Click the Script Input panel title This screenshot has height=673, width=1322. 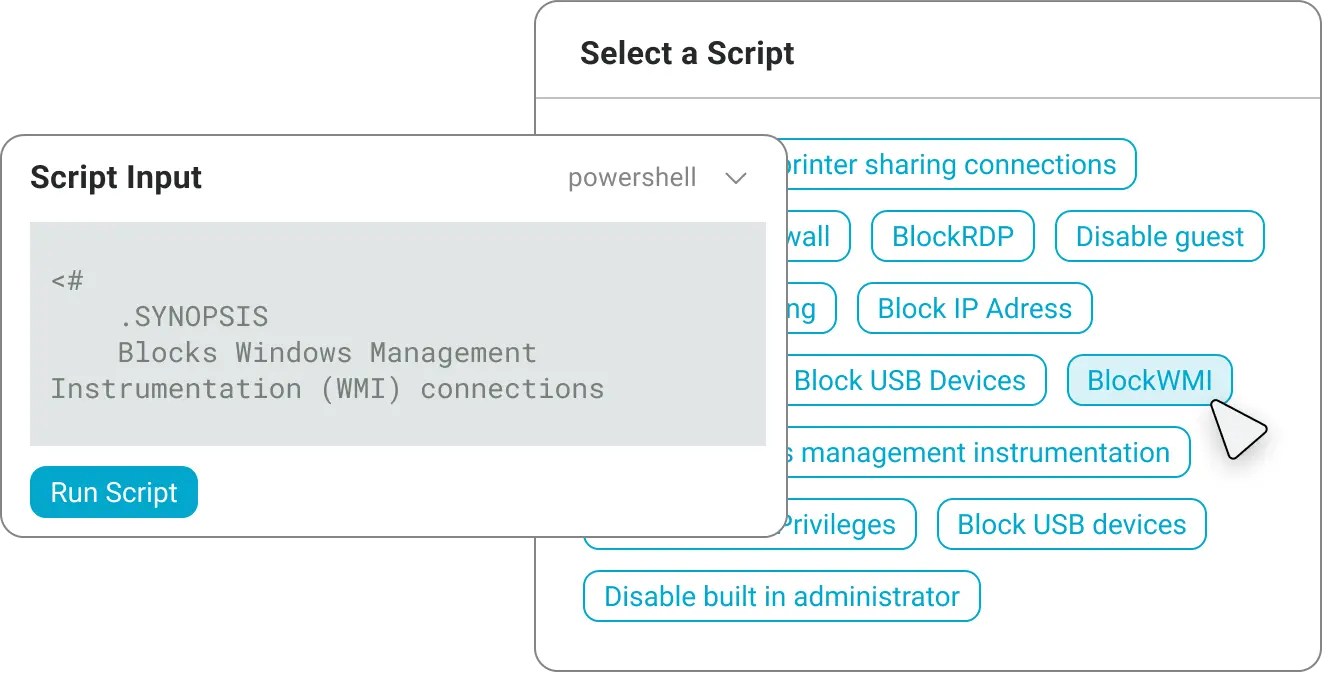tap(116, 178)
